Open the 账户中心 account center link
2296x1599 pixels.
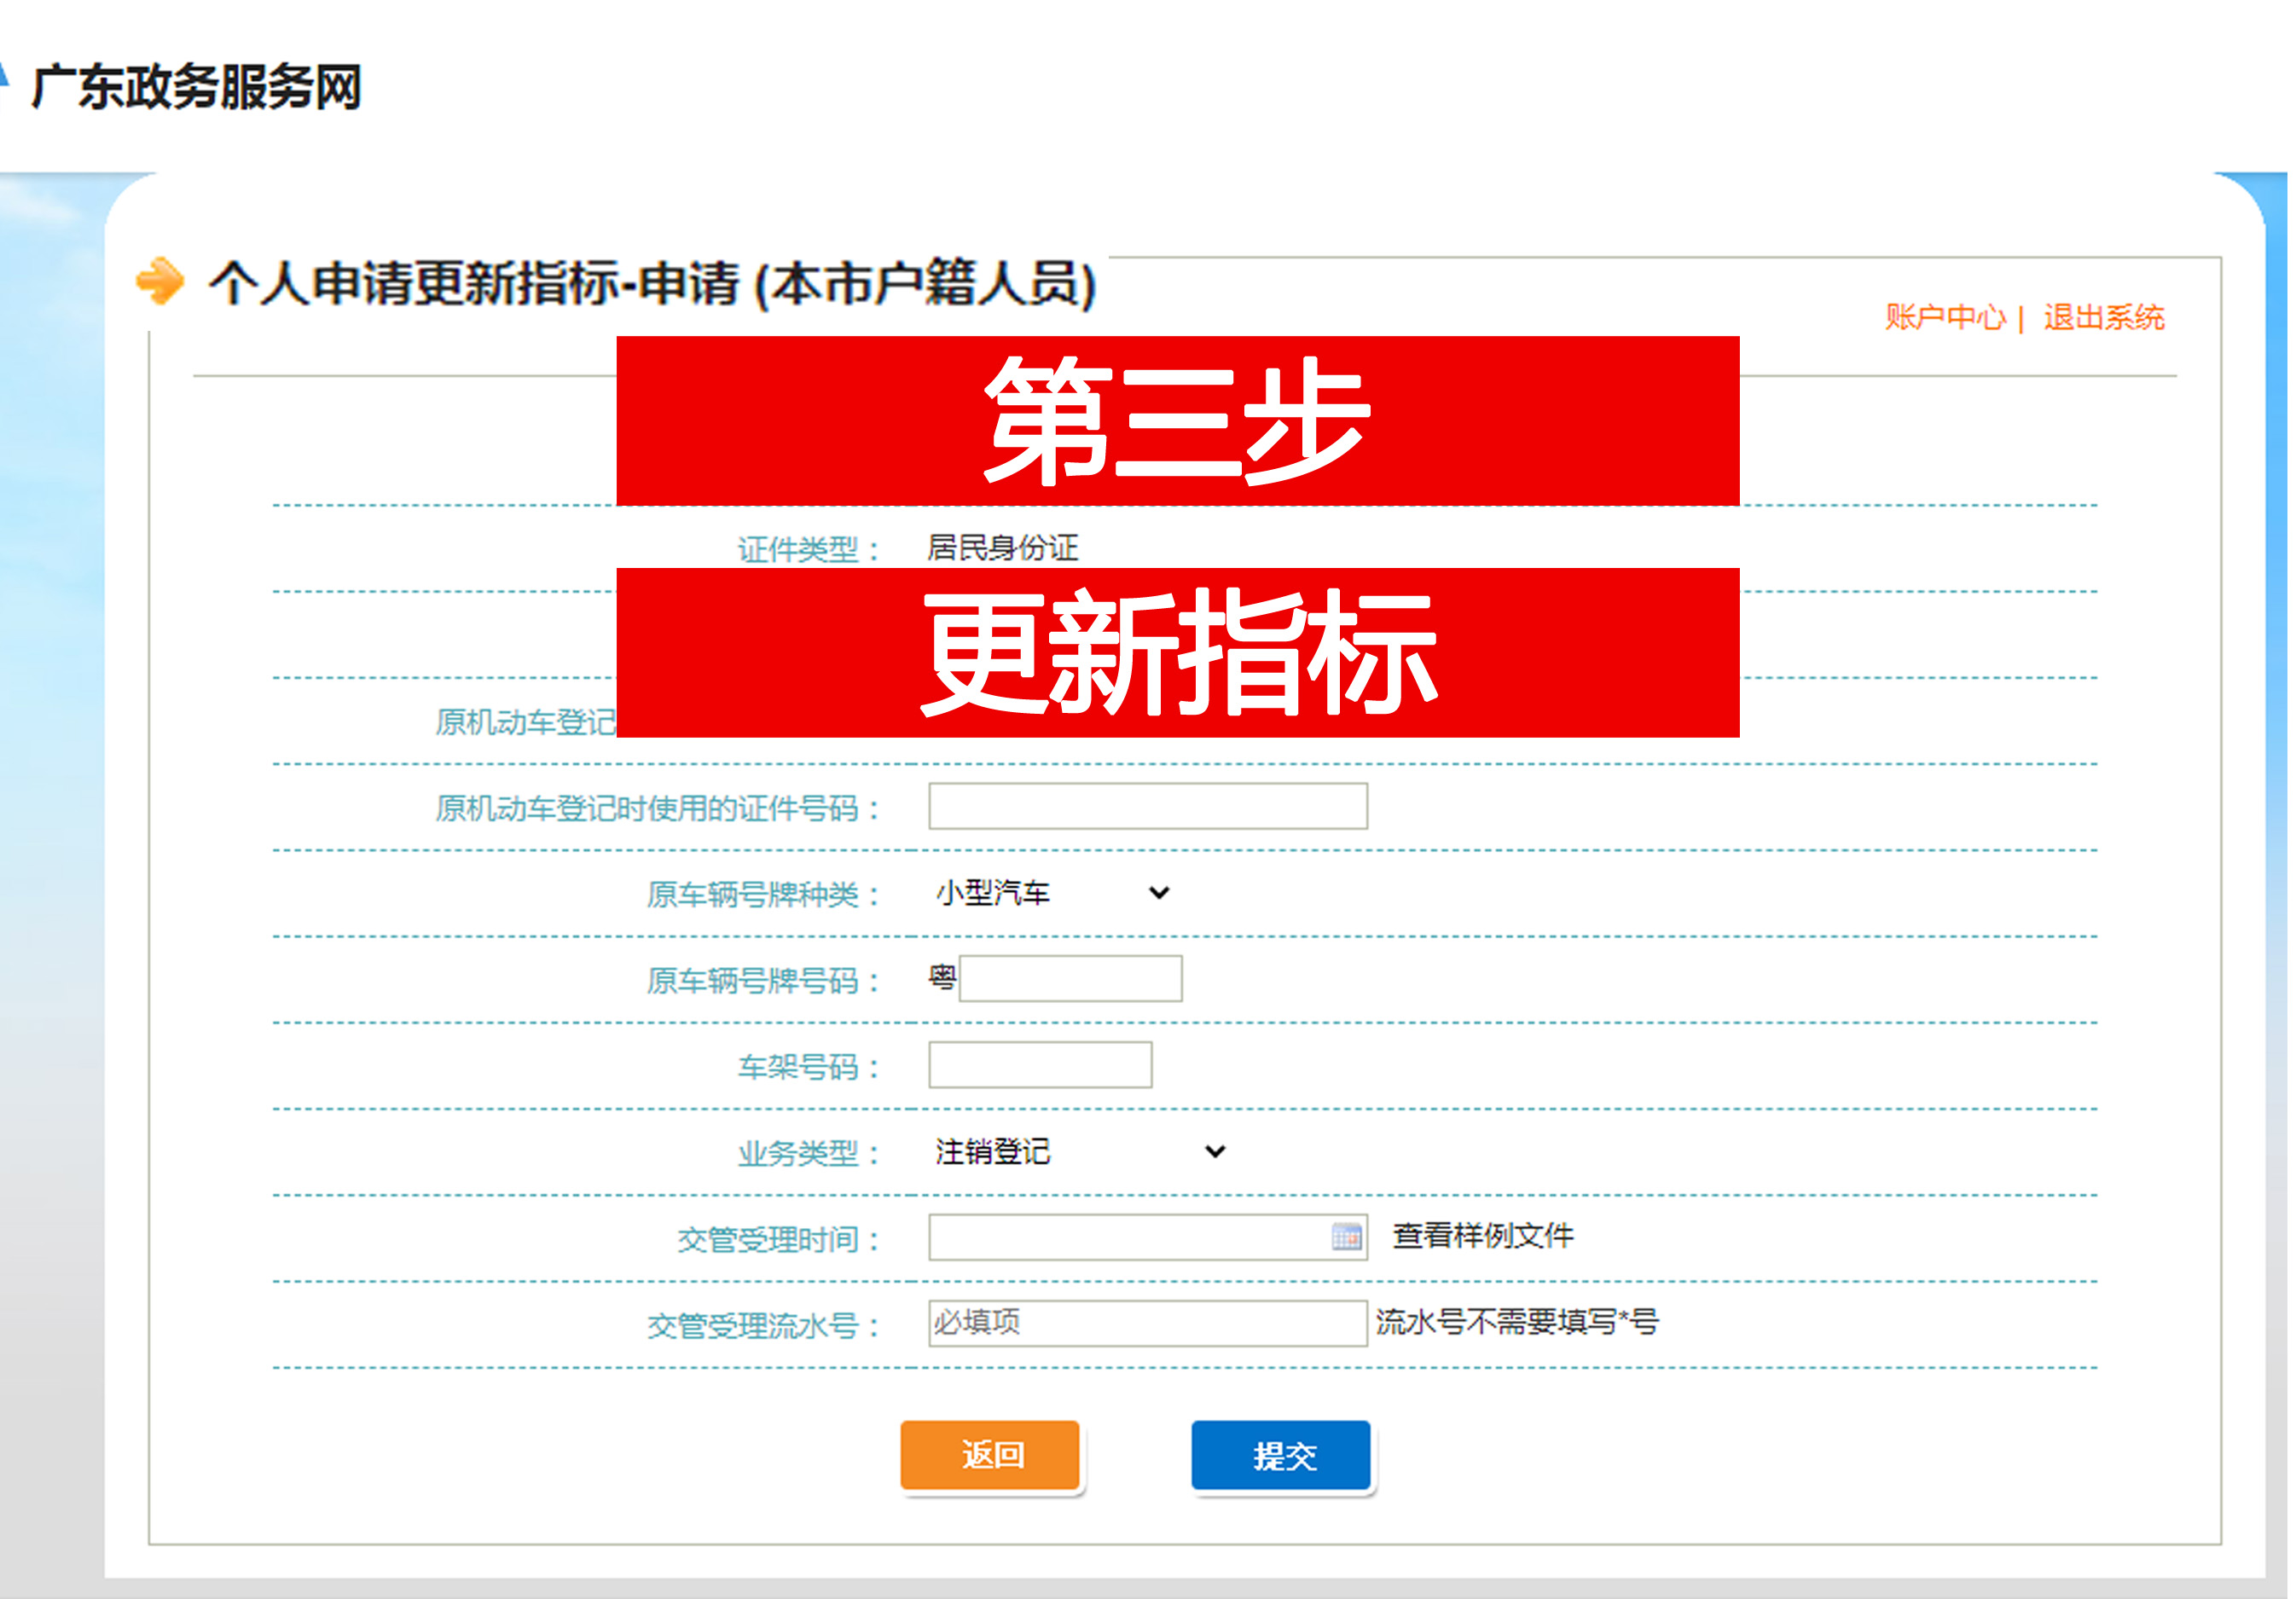1945,317
